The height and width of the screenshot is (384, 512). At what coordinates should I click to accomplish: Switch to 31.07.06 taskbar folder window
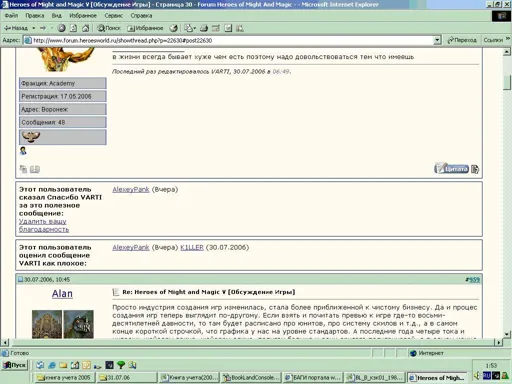pyautogui.click(x=127, y=378)
